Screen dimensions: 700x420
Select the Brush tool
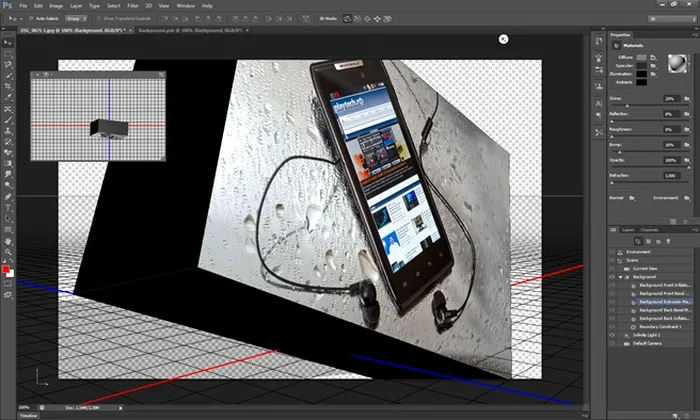pyautogui.click(x=8, y=120)
